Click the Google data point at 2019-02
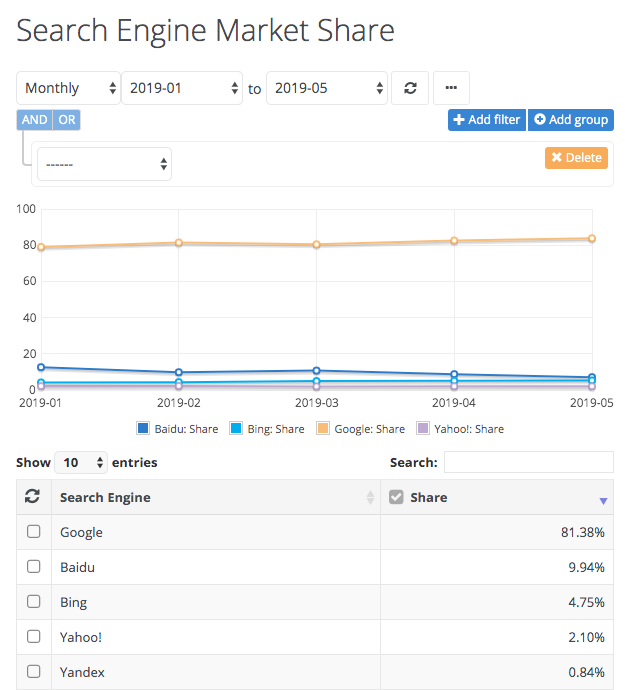Screen dimensions: 625x690 pyautogui.click(x=179, y=242)
